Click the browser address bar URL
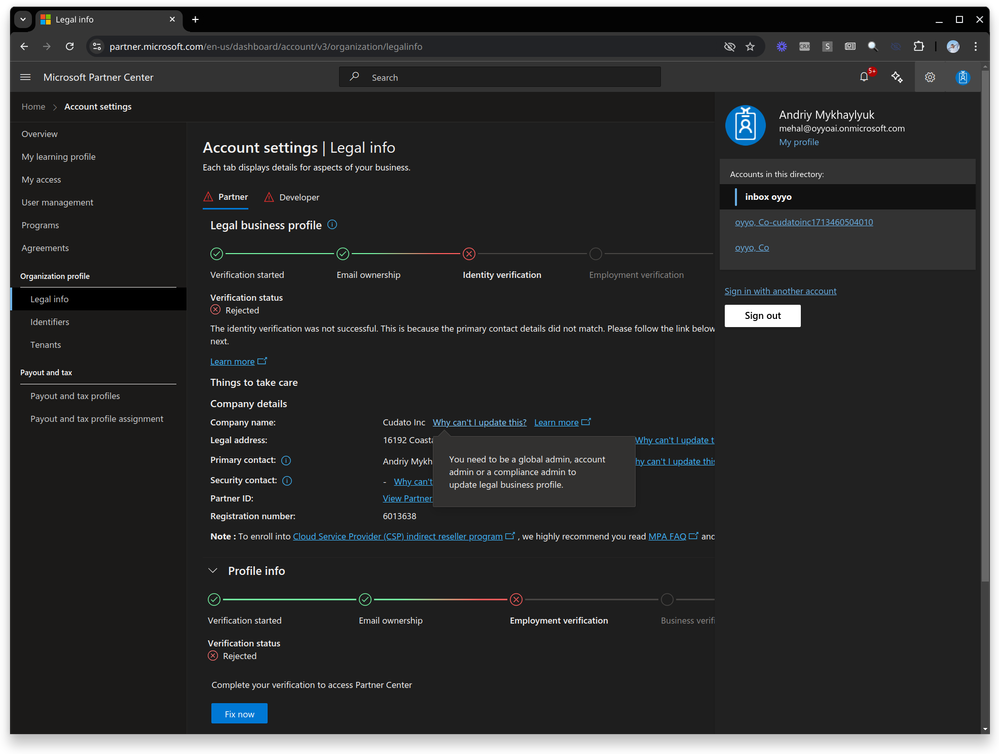The height and width of the screenshot is (754, 999). 266,47
